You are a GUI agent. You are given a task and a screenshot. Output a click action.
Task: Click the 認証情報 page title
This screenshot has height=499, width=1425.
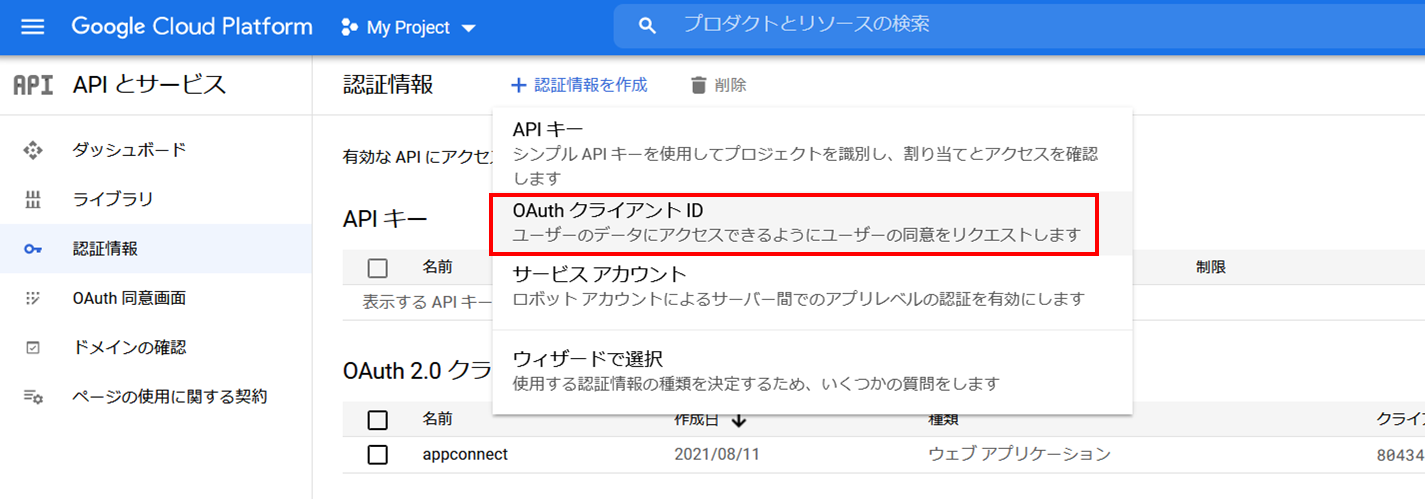388,85
